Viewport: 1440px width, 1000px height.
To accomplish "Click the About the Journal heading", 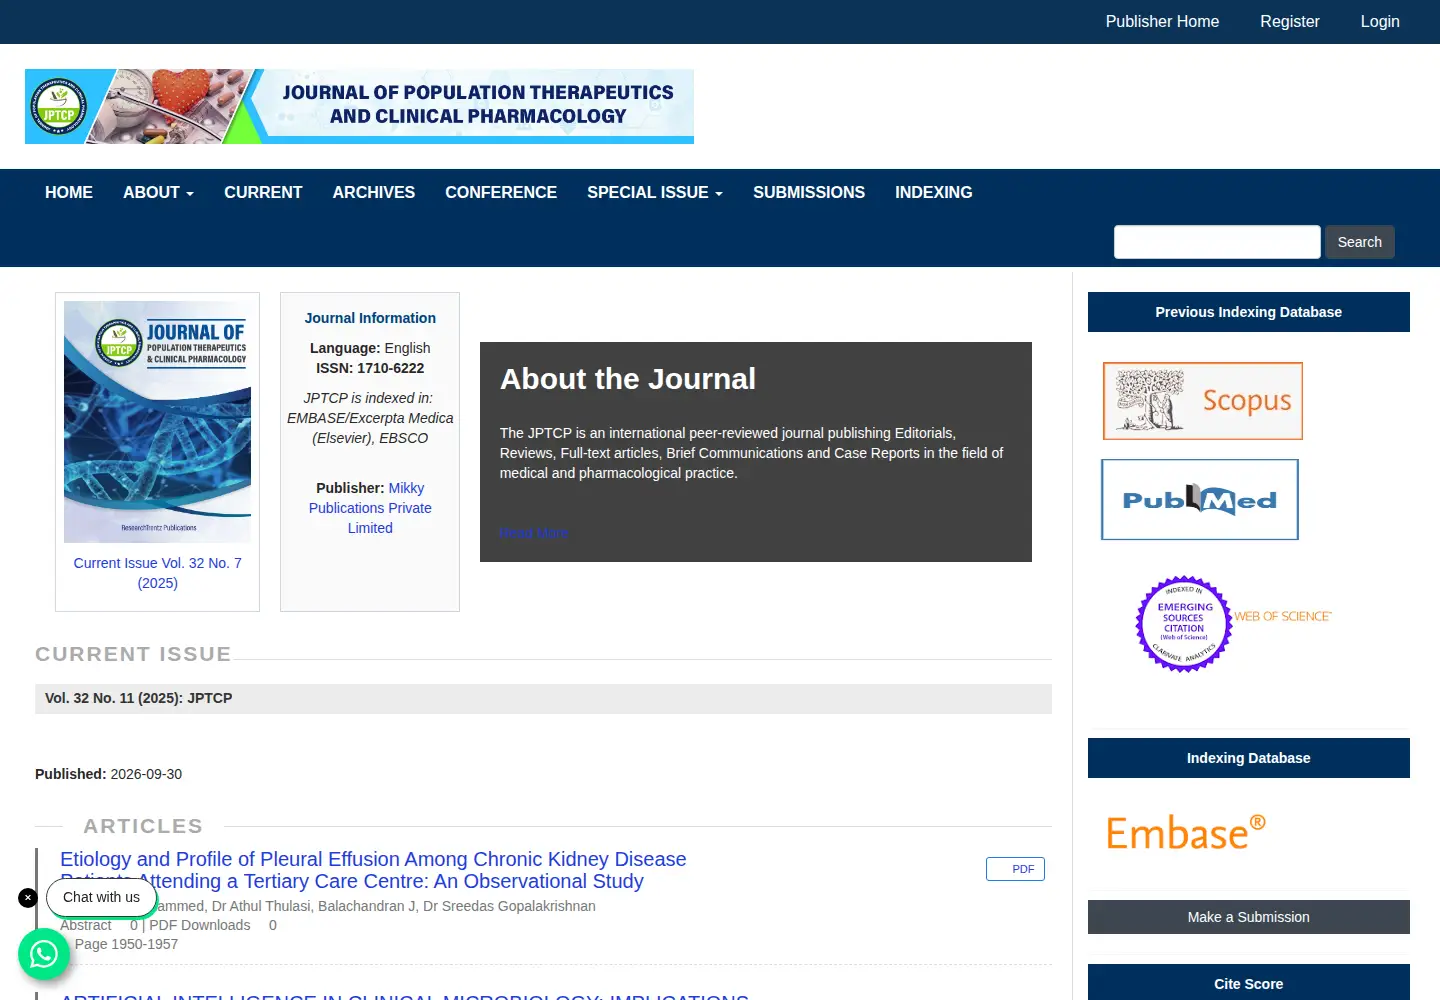I will [x=628, y=379].
